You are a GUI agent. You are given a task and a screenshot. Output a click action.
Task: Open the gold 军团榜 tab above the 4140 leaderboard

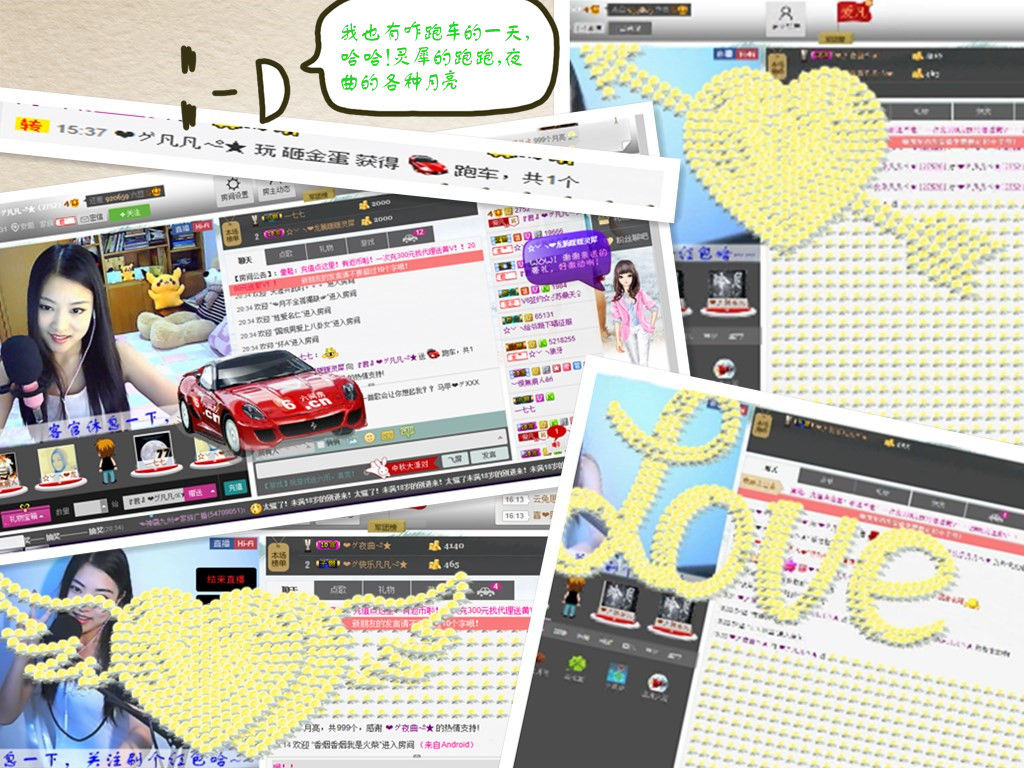(386, 526)
